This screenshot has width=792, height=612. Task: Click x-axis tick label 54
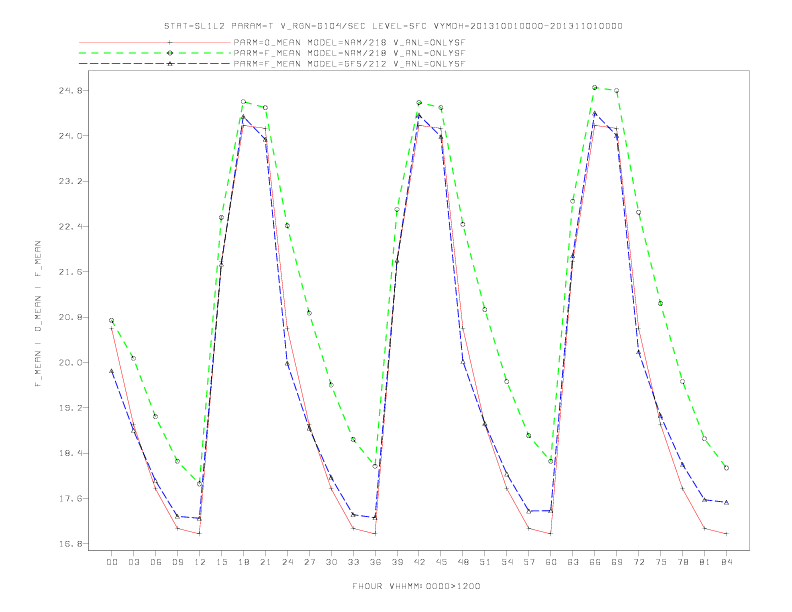[x=507, y=562]
